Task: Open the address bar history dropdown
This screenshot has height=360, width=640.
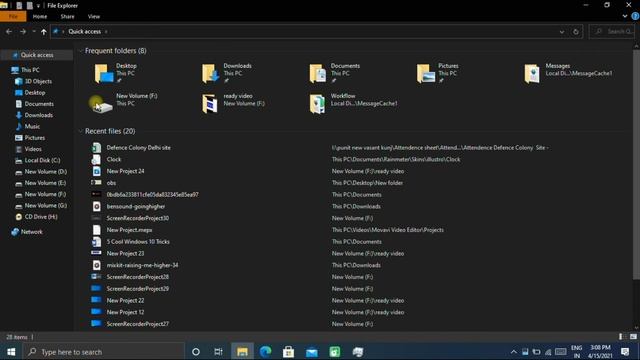Action: (562, 31)
